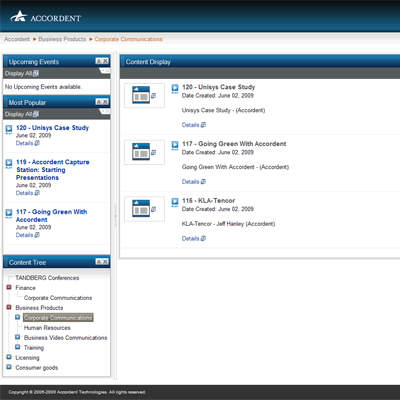Select Corporate Communications under Finance
This screenshot has height=400, width=400.
tap(58, 298)
